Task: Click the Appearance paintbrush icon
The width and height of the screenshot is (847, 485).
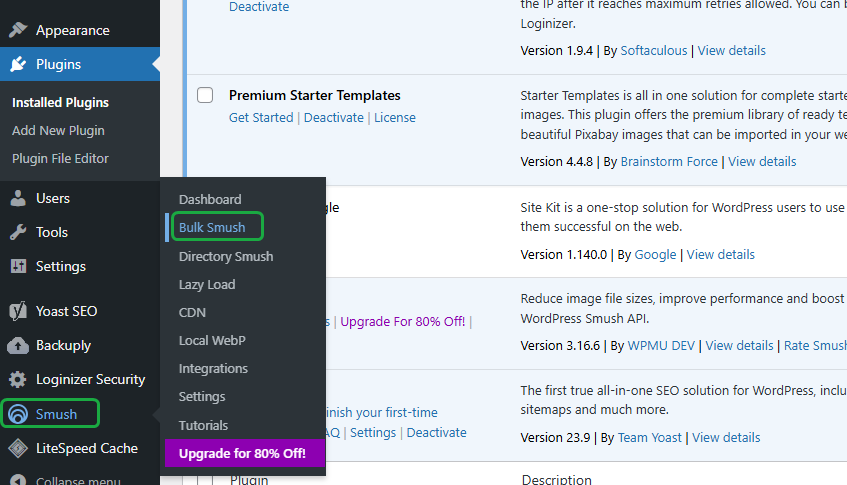Action: (x=18, y=30)
